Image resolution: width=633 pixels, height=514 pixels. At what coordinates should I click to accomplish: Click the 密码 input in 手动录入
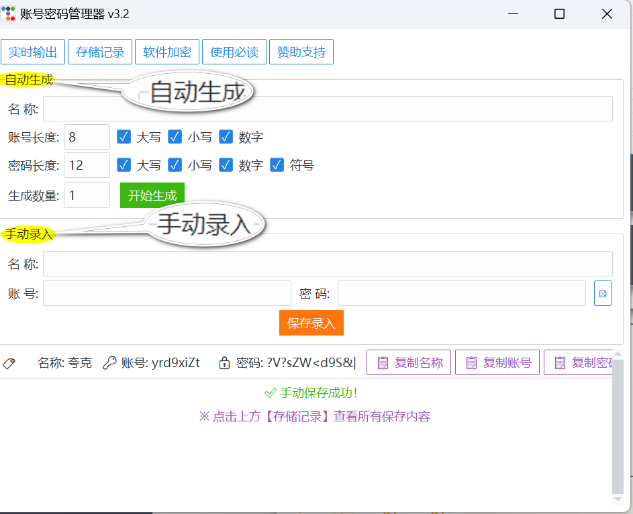click(x=461, y=293)
